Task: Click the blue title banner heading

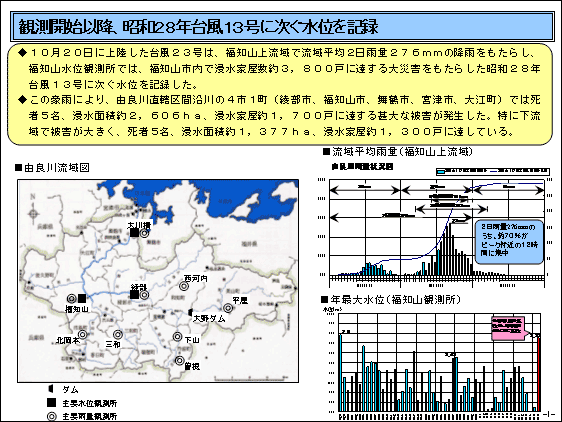Action: (282, 27)
